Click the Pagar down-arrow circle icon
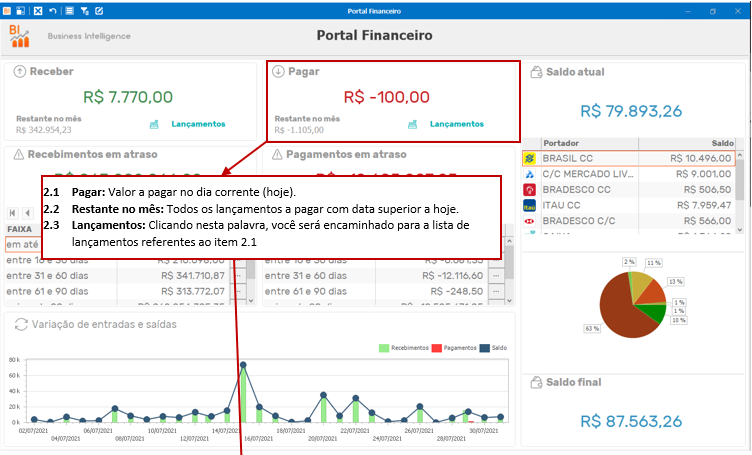Viewport: 752px width, 455px height. 278,71
